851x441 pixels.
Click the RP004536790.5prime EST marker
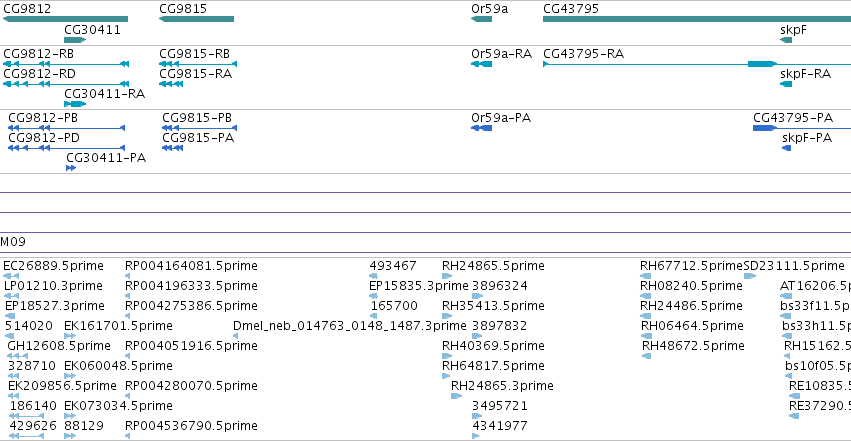coord(128,436)
